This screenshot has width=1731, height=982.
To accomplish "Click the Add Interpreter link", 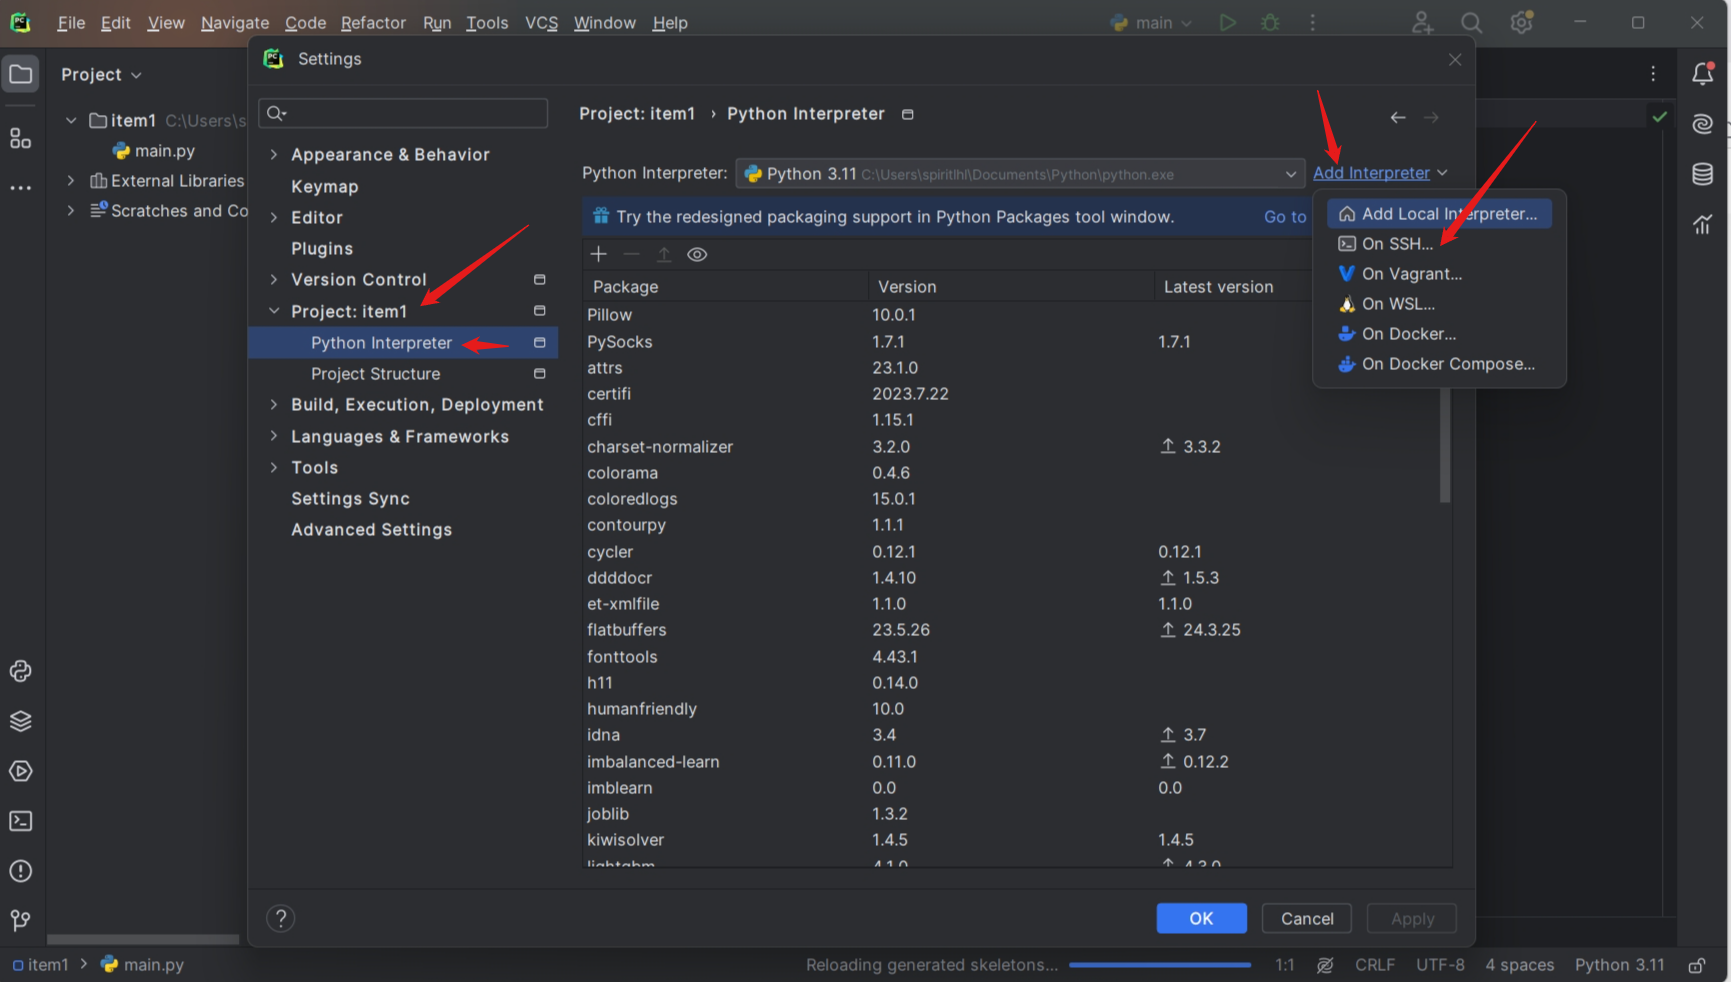I will [x=1371, y=173].
